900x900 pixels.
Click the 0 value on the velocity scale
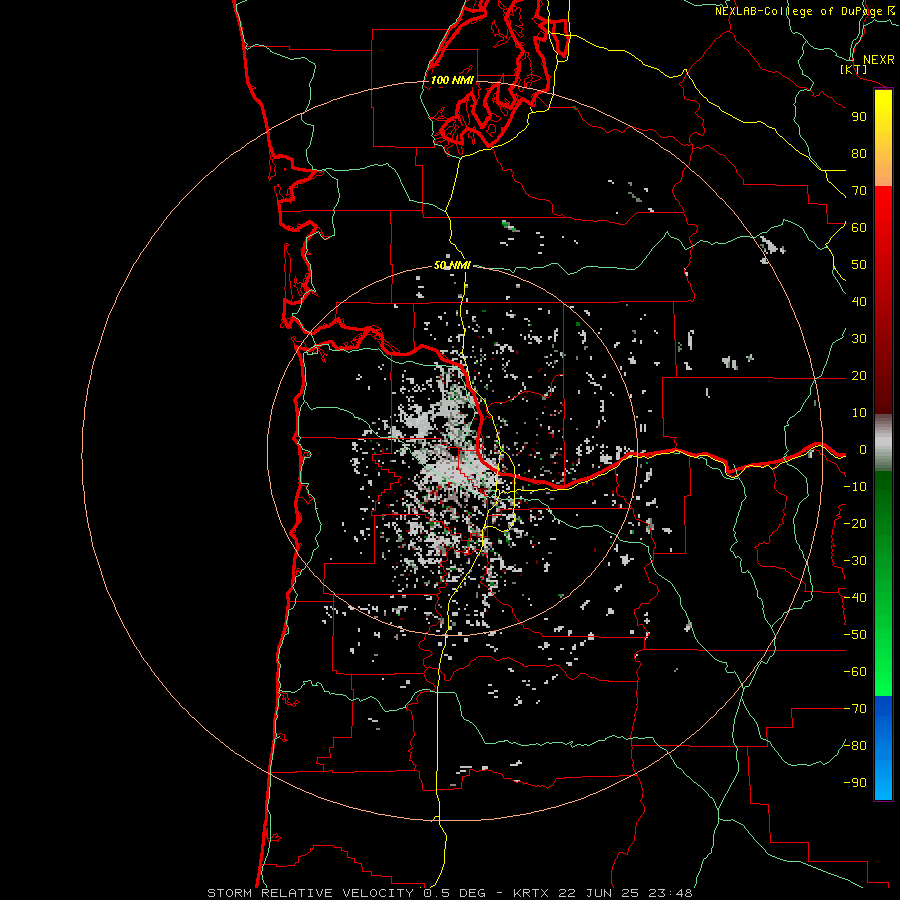[x=863, y=450]
